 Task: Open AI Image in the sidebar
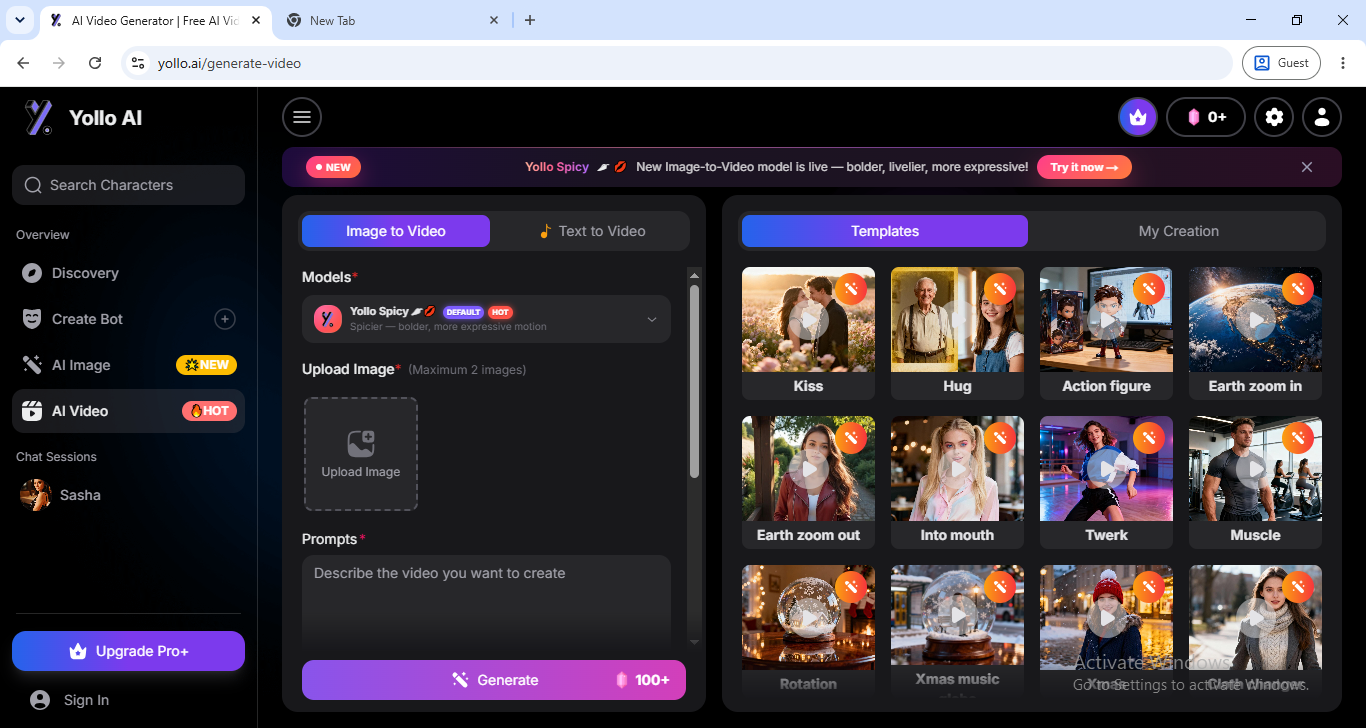click(128, 365)
